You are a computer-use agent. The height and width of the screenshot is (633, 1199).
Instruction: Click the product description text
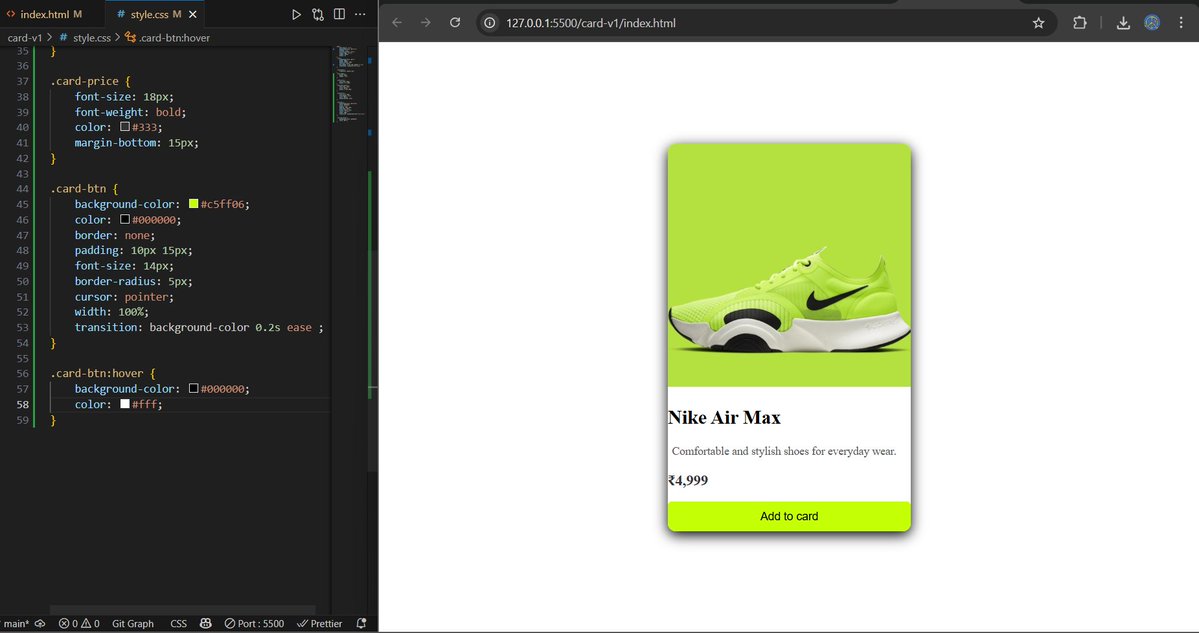click(x=784, y=451)
